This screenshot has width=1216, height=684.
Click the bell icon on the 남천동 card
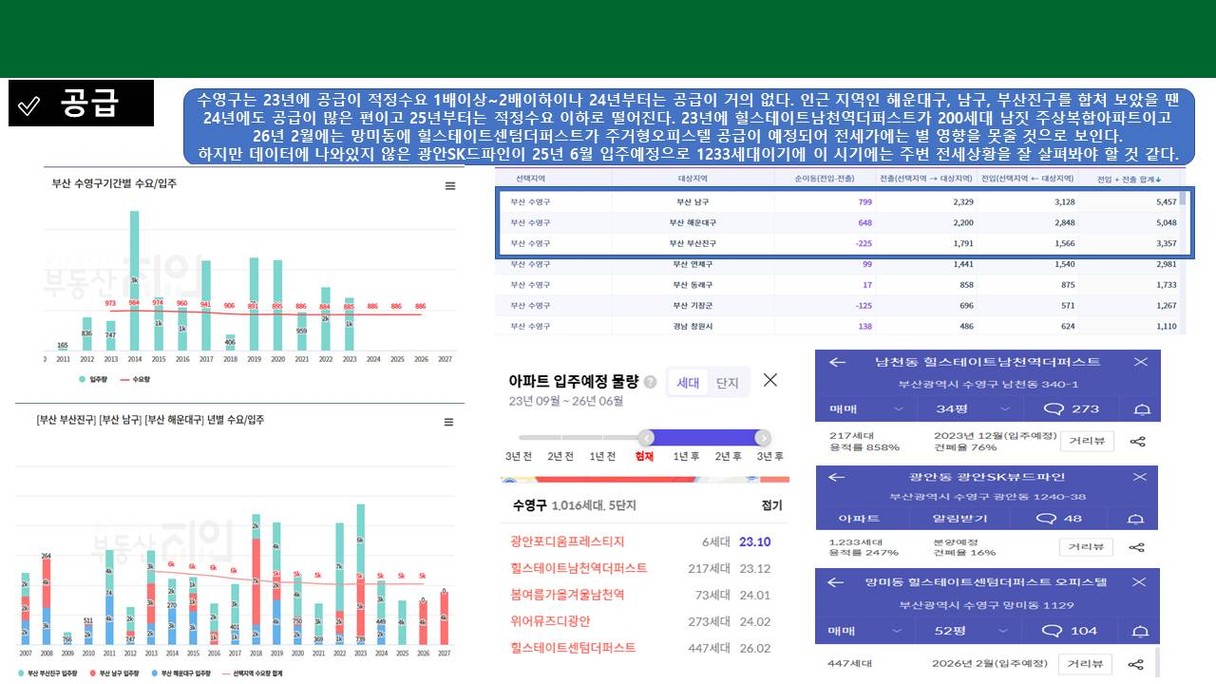click(1140, 409)
